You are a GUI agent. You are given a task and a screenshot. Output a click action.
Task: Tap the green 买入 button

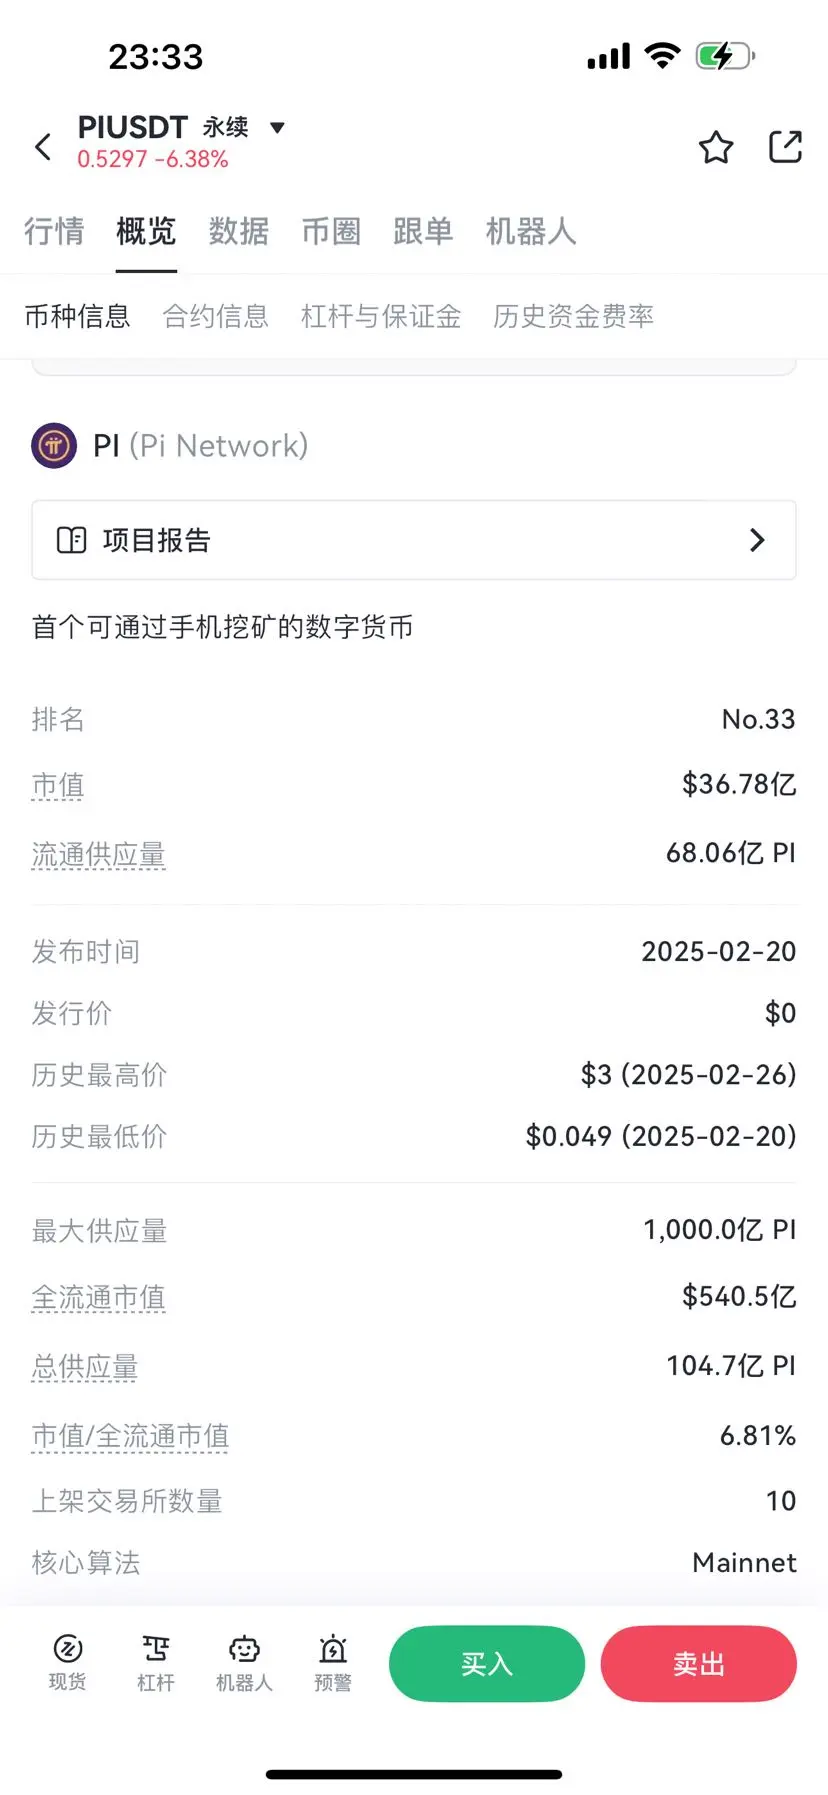[487, 1664]
